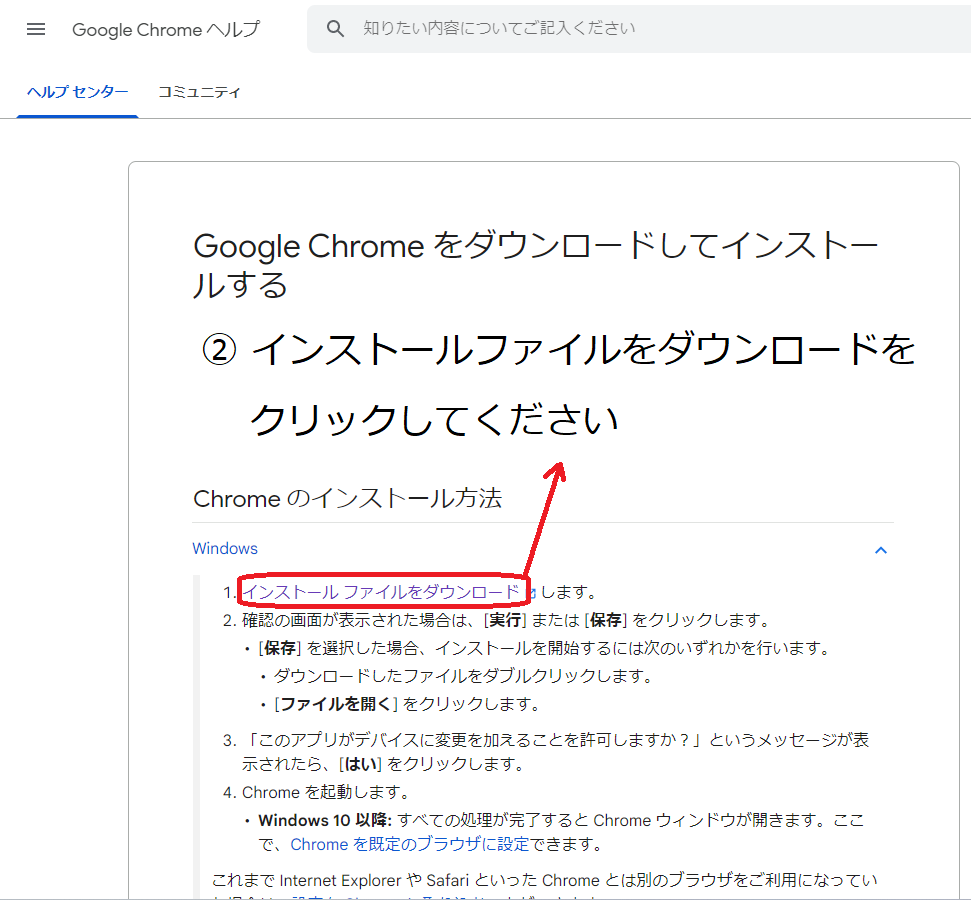Click the Windows section heading
The image size is (971, 900).
click(225, 549)
